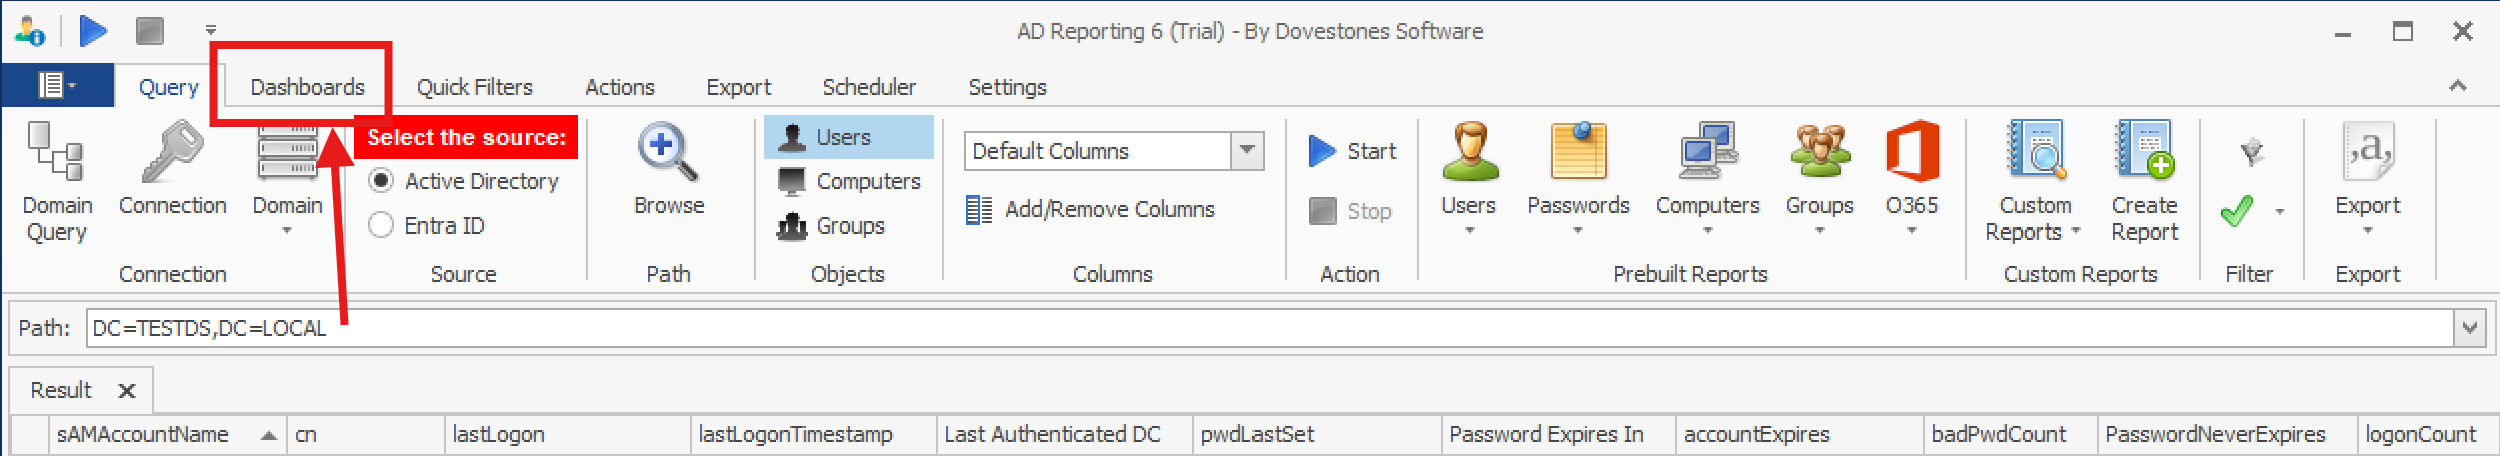The width and height of the screenshot is (2500, 456).
Task: Click the Browse path icon
Action: coord(668,154)
